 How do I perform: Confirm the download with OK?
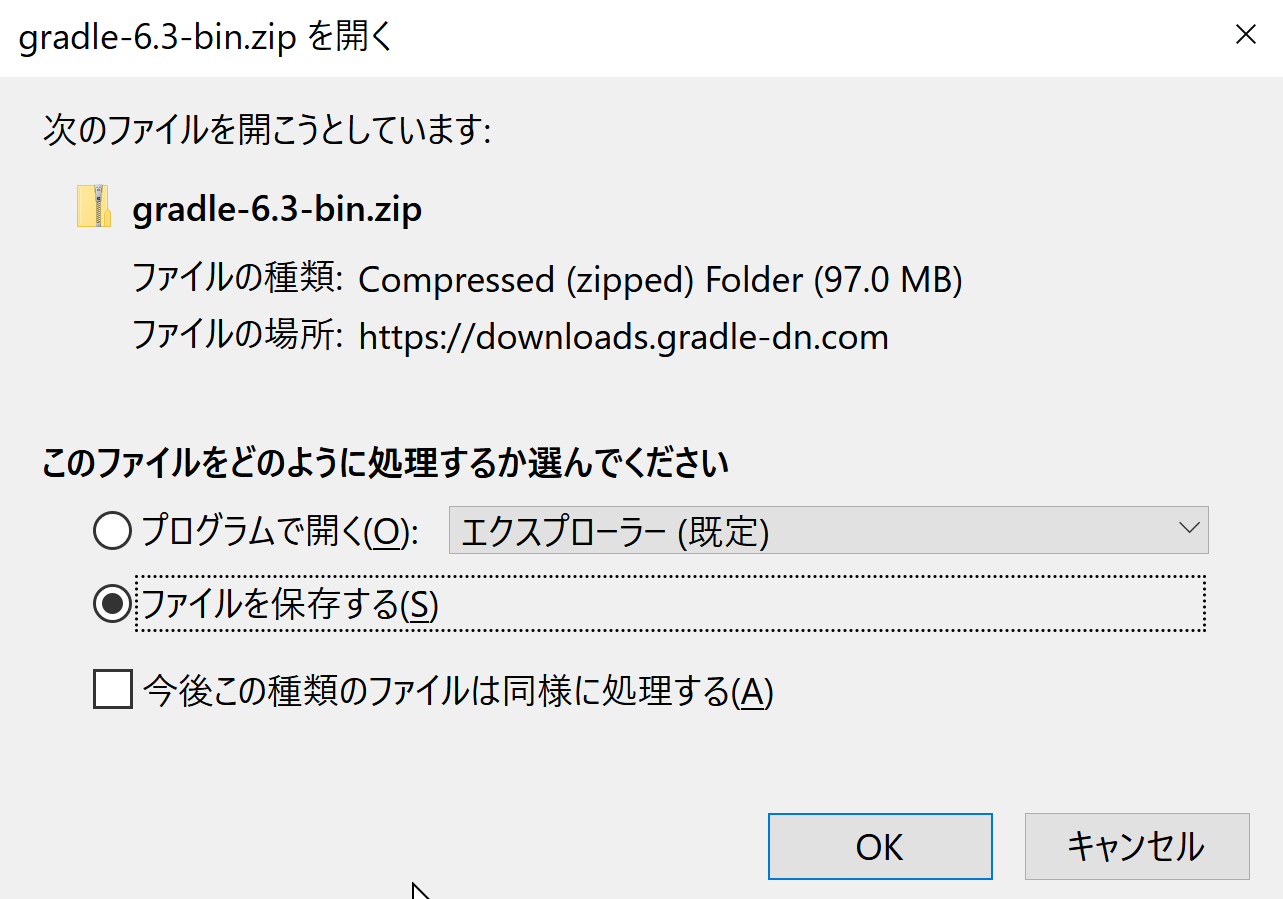[880, 846]
